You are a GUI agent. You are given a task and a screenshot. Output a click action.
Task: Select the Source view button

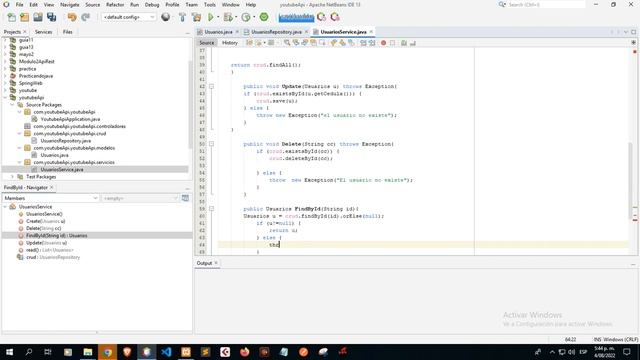click(x=207, y=43)
